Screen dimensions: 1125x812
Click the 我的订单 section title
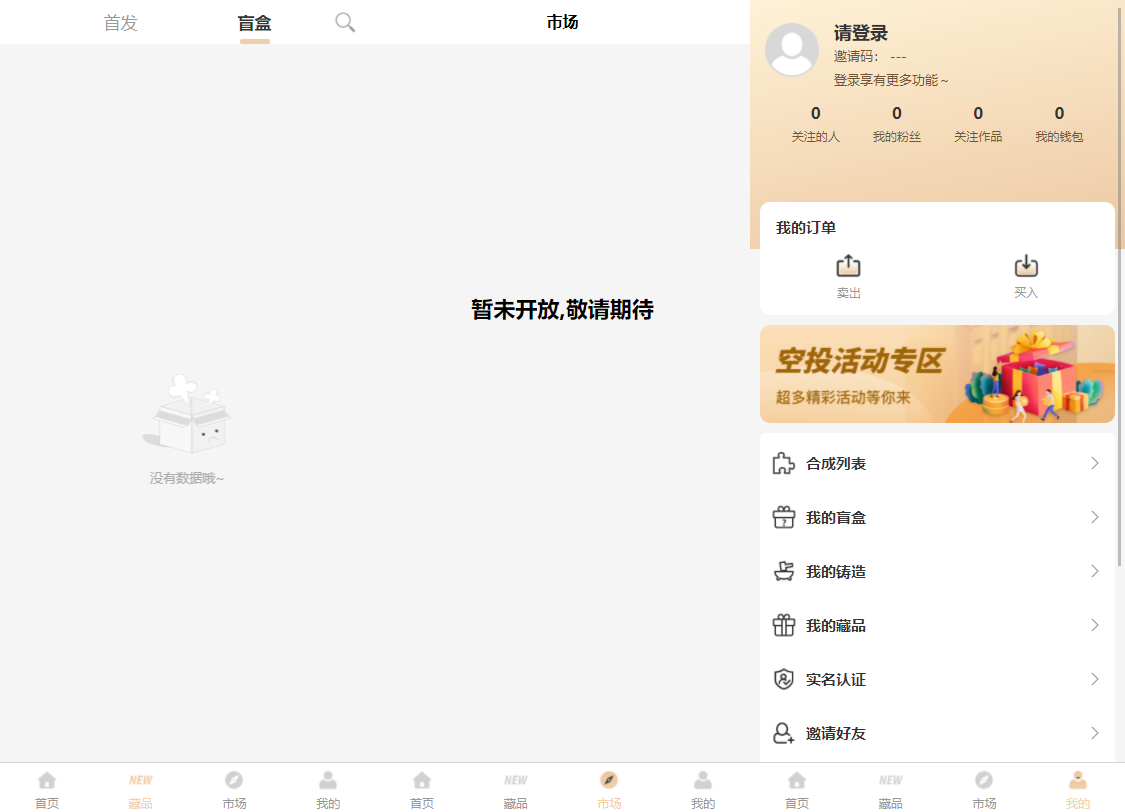click(806, 227)
